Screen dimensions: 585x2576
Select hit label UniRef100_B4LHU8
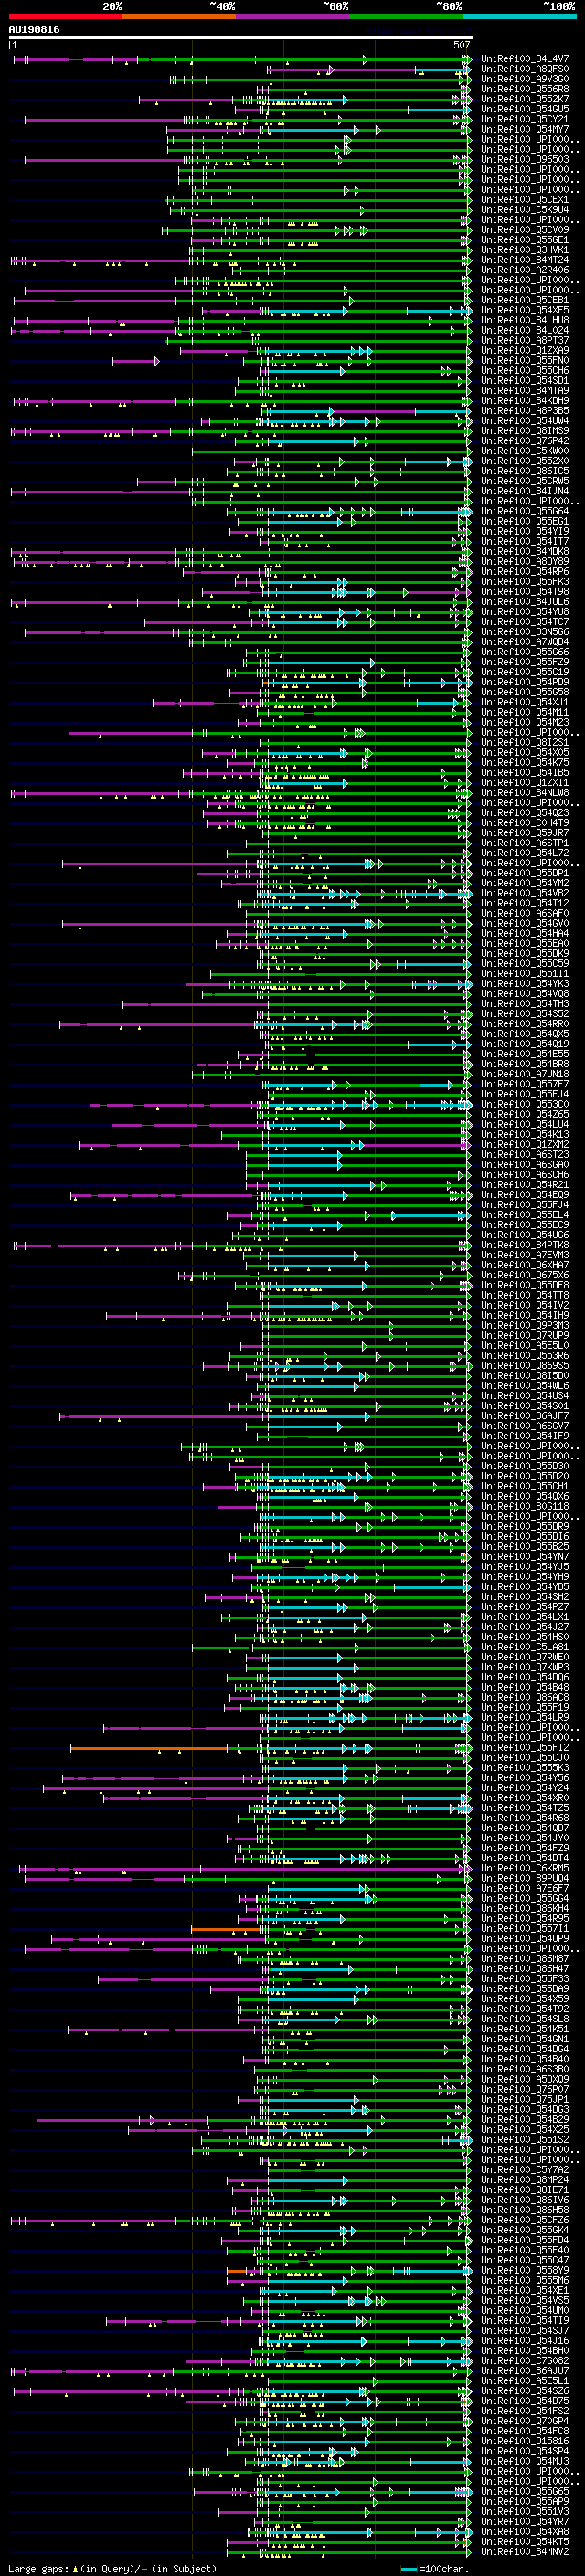(525, 320)
